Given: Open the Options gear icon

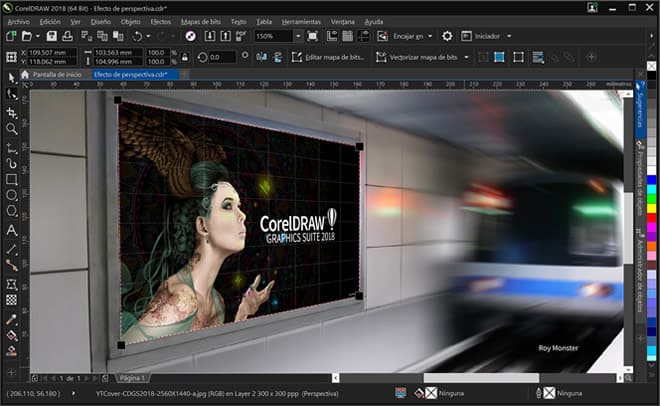Looking at the screenshot, I should click(447, 36).
